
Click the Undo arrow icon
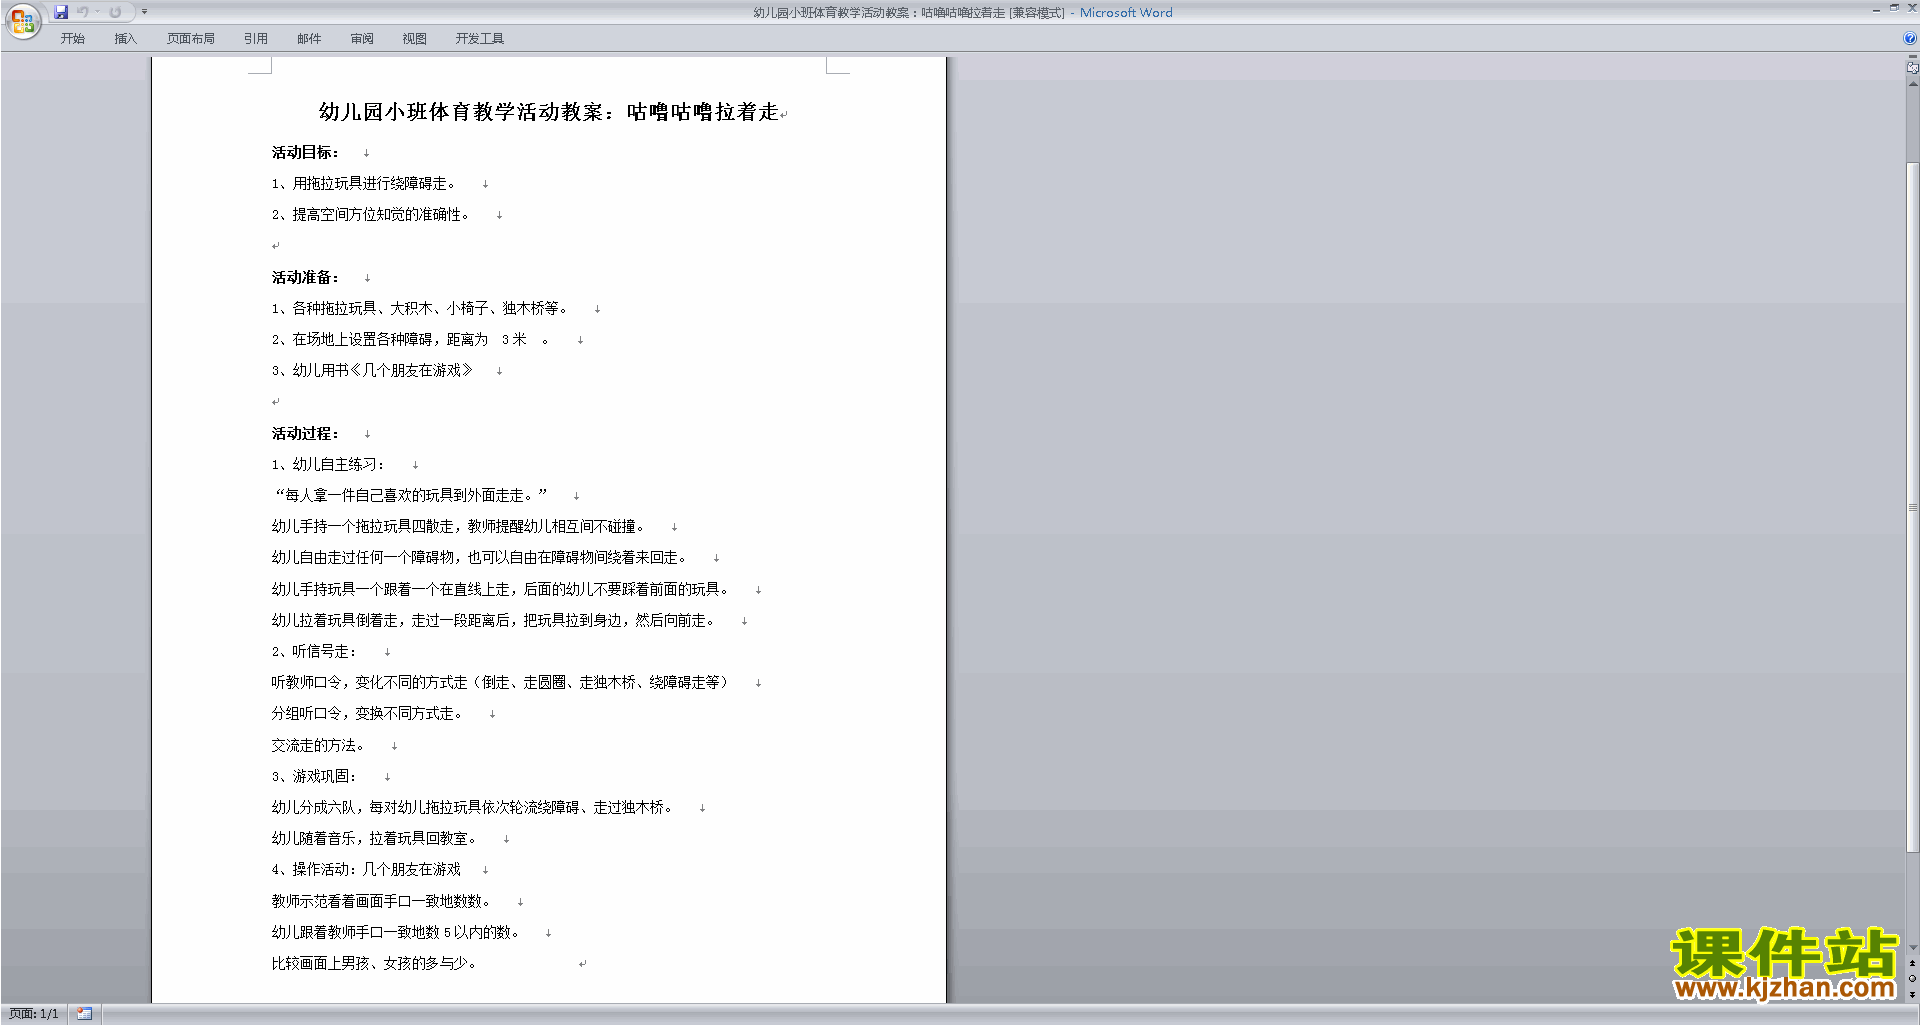coord(83,12)
